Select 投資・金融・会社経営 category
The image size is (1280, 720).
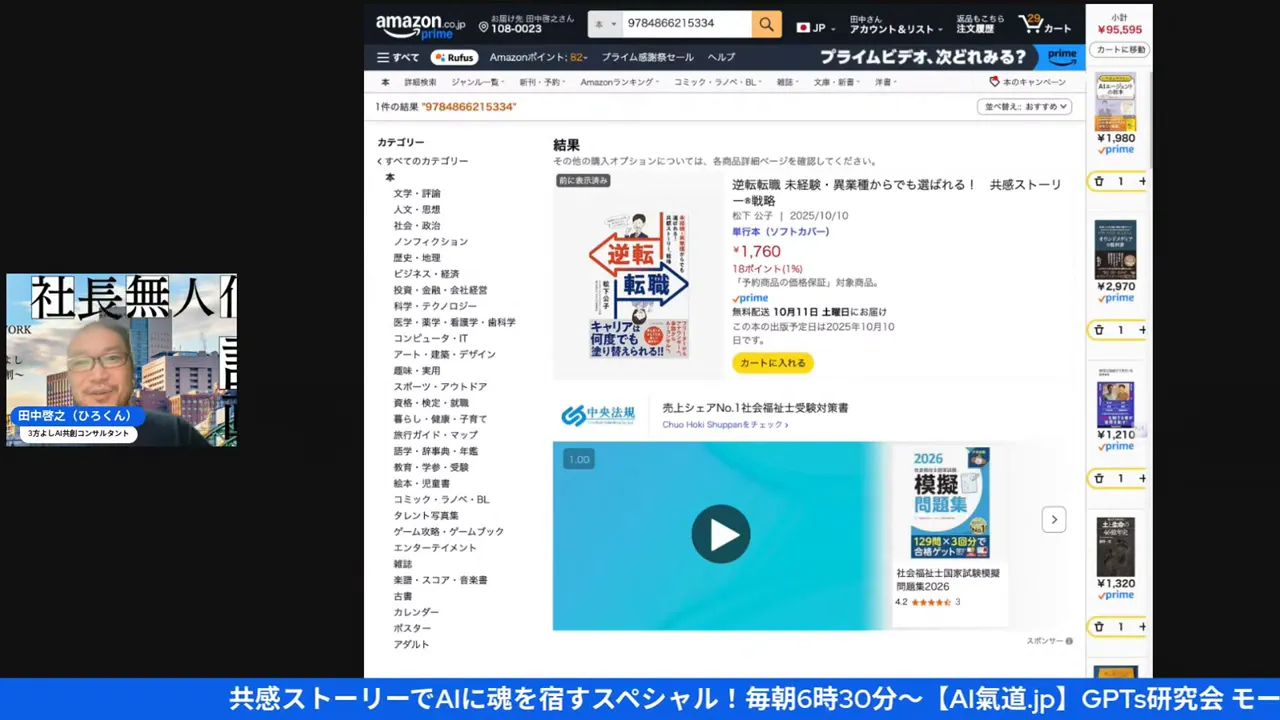(440, 290)
